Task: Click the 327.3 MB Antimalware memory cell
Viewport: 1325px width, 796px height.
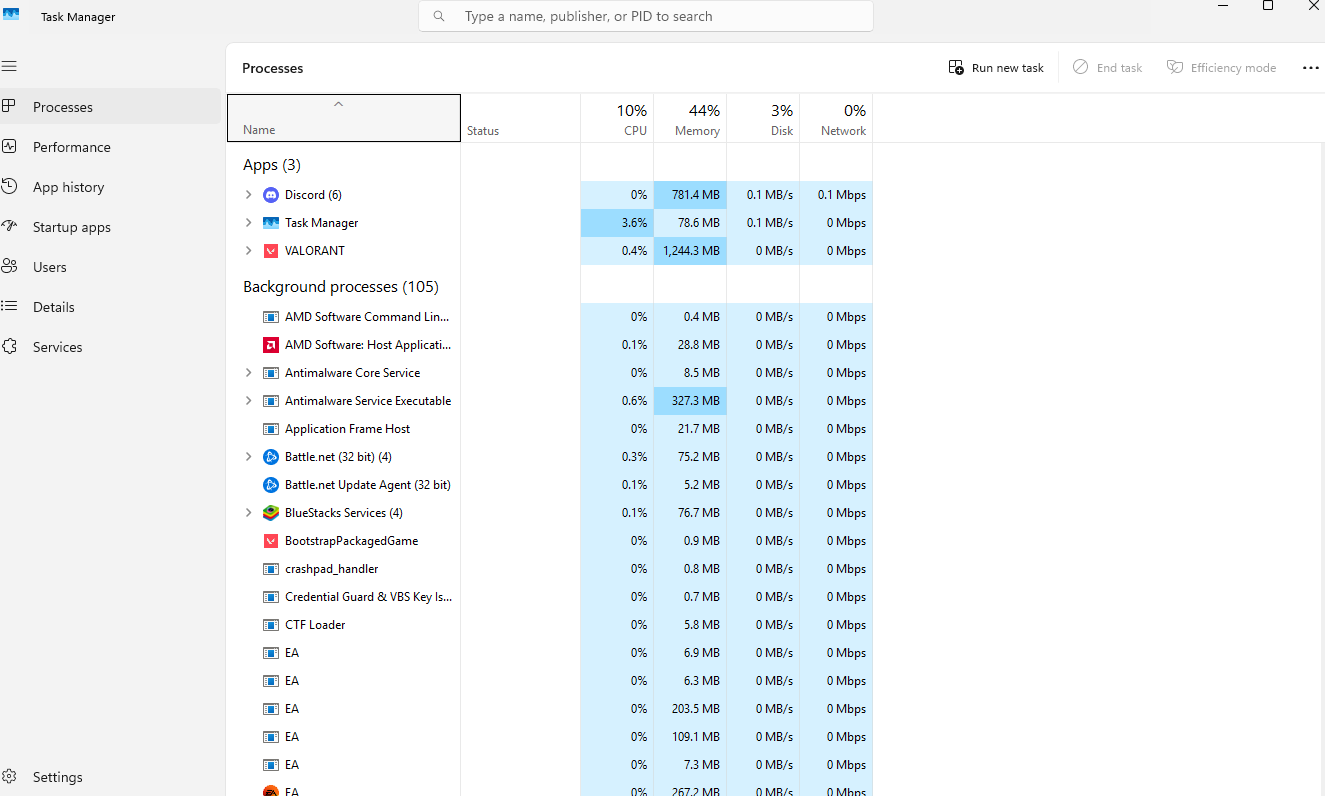Action: 690,401
